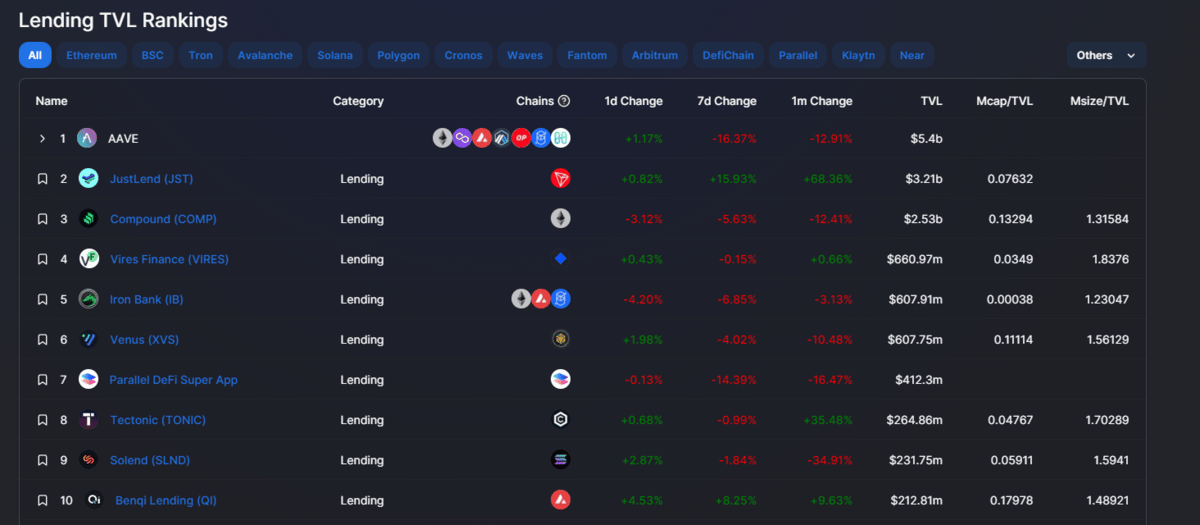
Task: Bookmark Vires Finance (VIRES)
Action: [x=42, y=259]
